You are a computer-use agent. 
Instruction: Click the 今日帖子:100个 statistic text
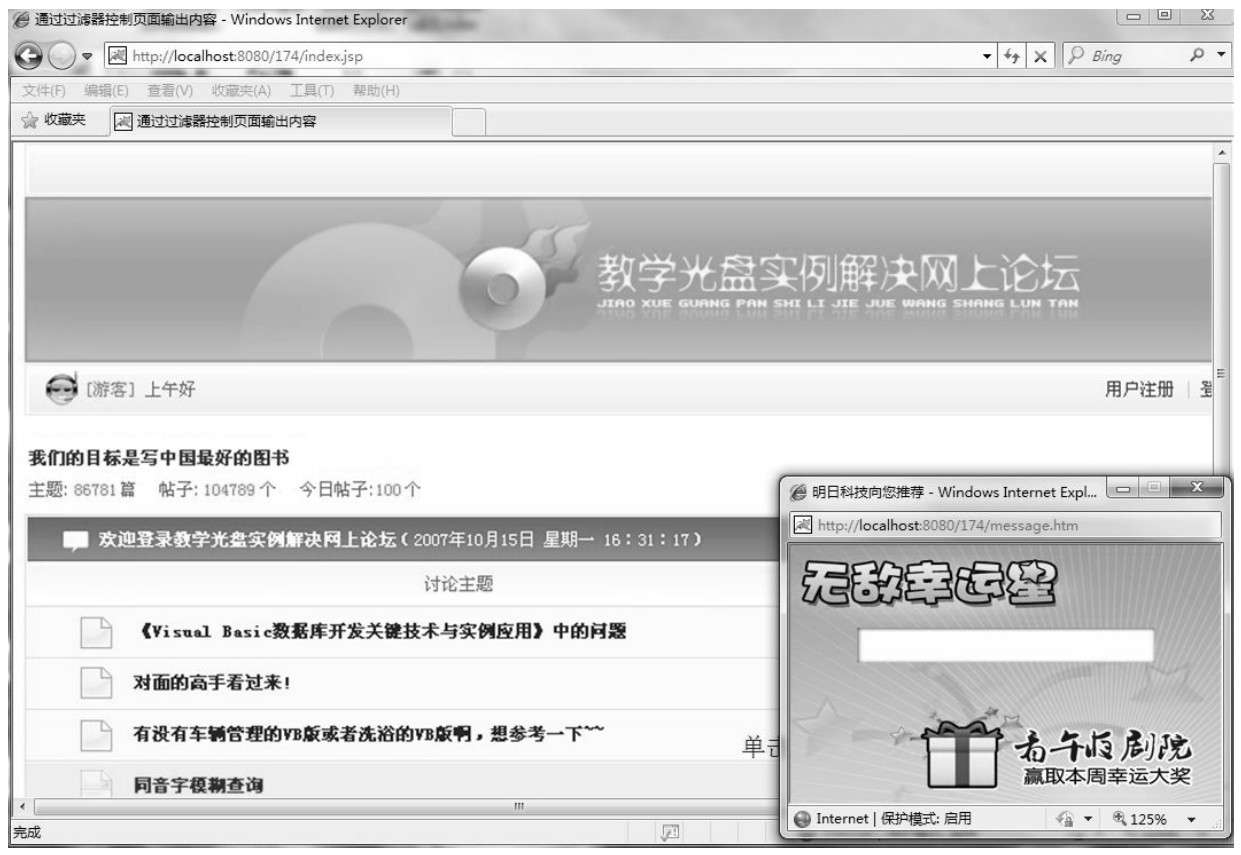(x=361, y=490)
